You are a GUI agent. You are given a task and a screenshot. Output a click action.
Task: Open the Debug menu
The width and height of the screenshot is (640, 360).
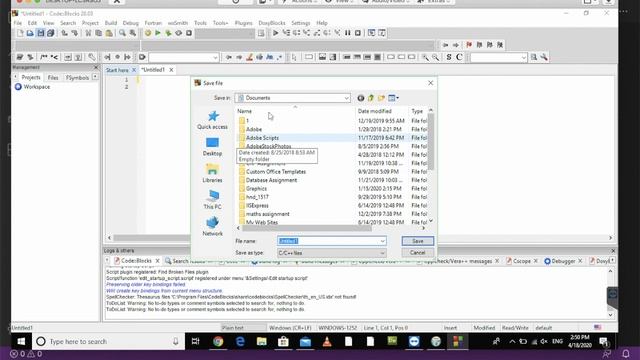click(x=131, y=23)
